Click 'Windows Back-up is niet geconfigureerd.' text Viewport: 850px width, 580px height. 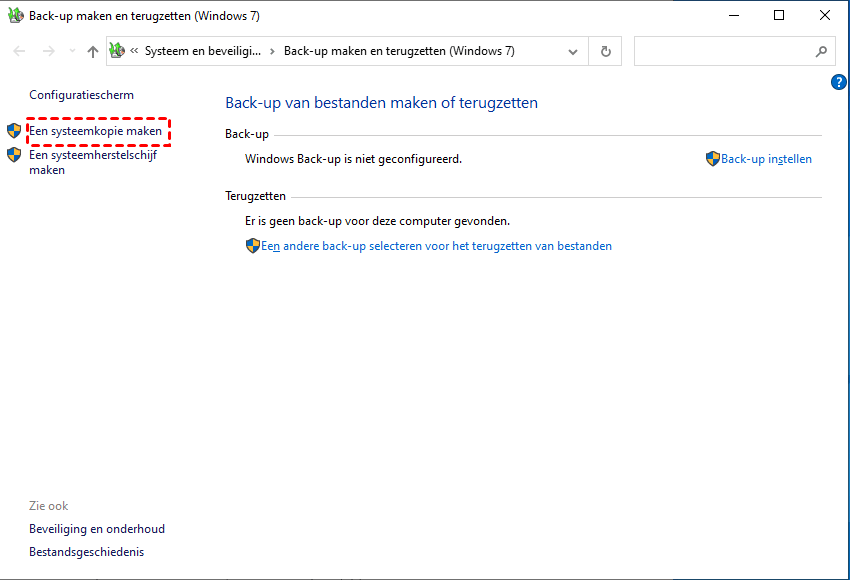tap(353, 159)
